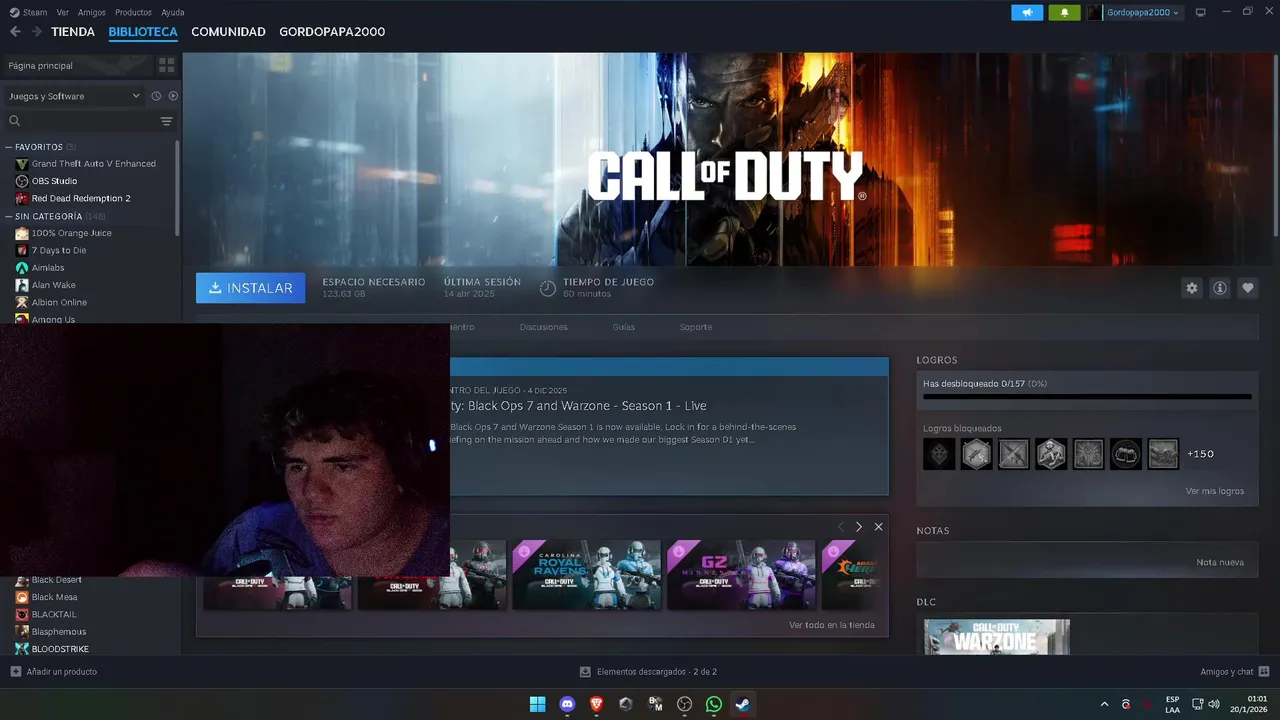Open the Juegos y Software dropdown
The height and width of the screenshot is (720, 1280).
tap(75, 96)
